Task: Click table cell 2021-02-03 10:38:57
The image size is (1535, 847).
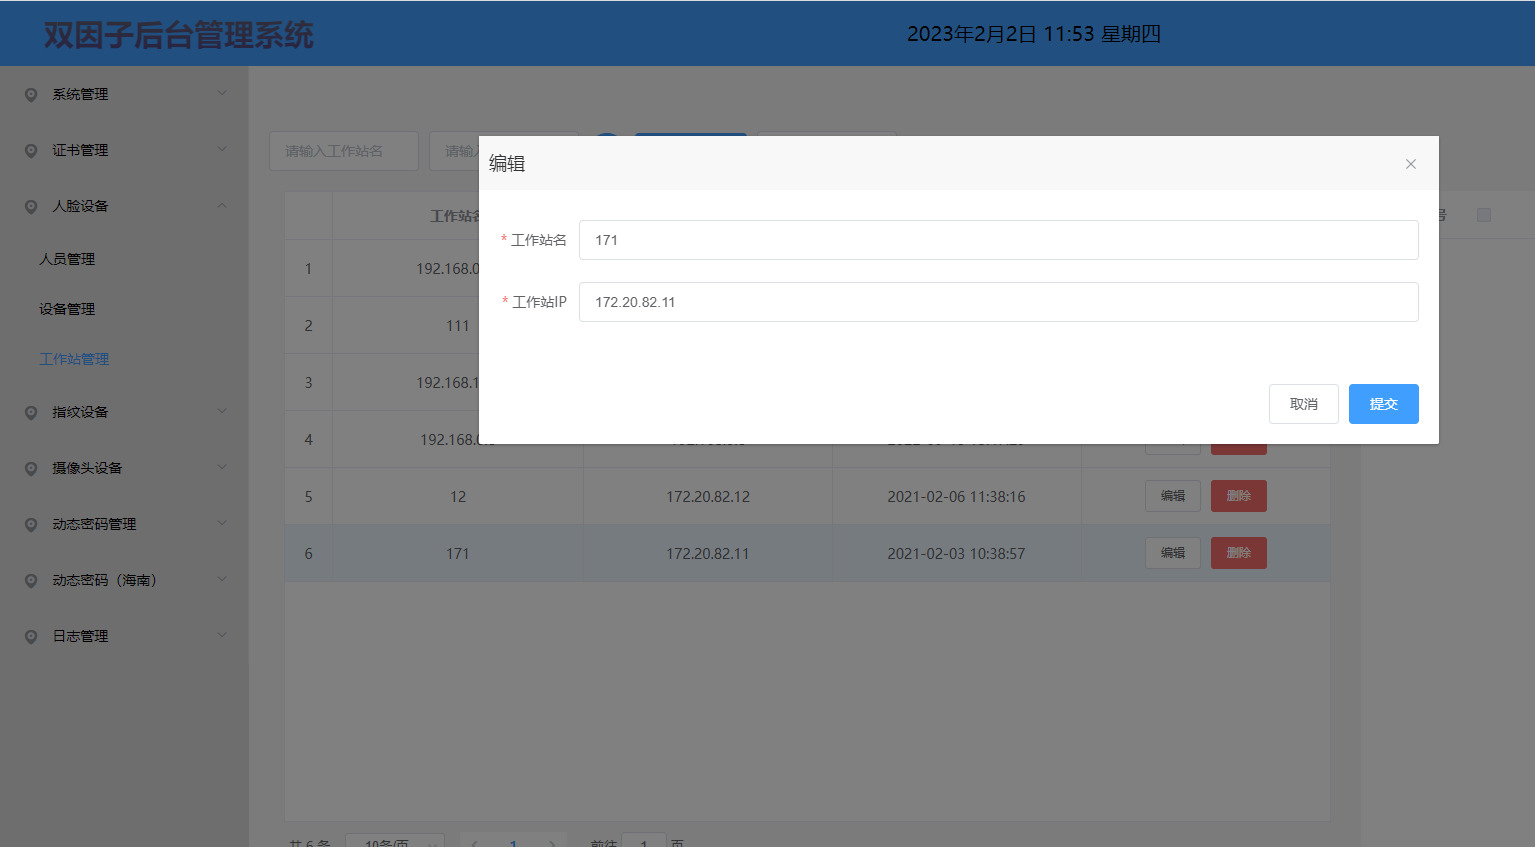Action: pyautogui.click(x=956, y=554)
